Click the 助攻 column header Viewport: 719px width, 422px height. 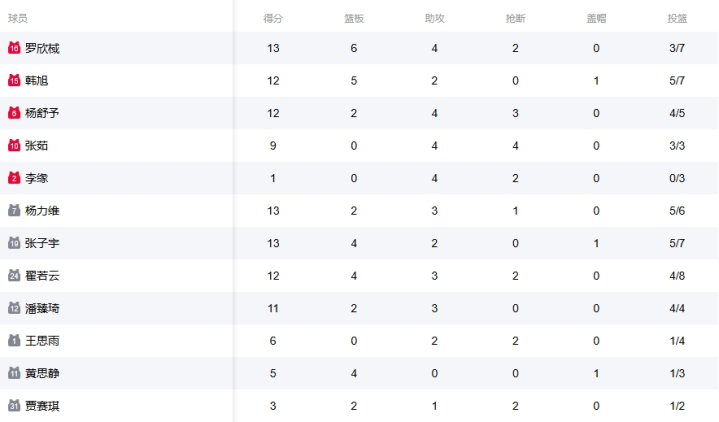pyautogui.click(x=435, y=18)
